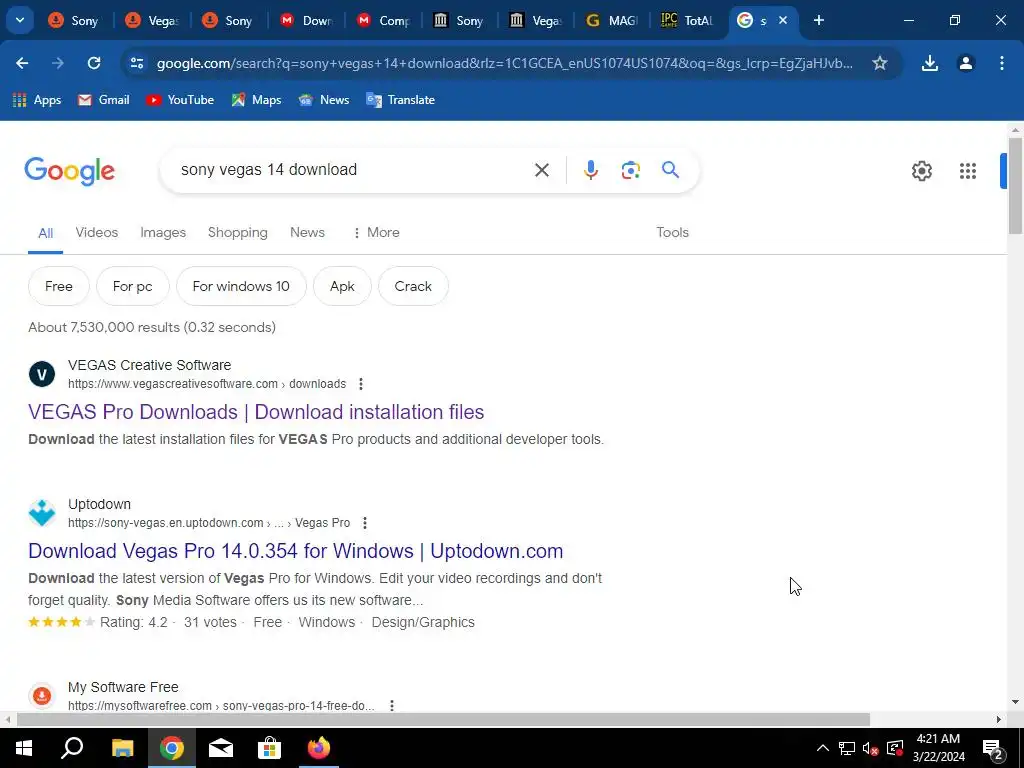Select the News results tab

click(308, 232)
